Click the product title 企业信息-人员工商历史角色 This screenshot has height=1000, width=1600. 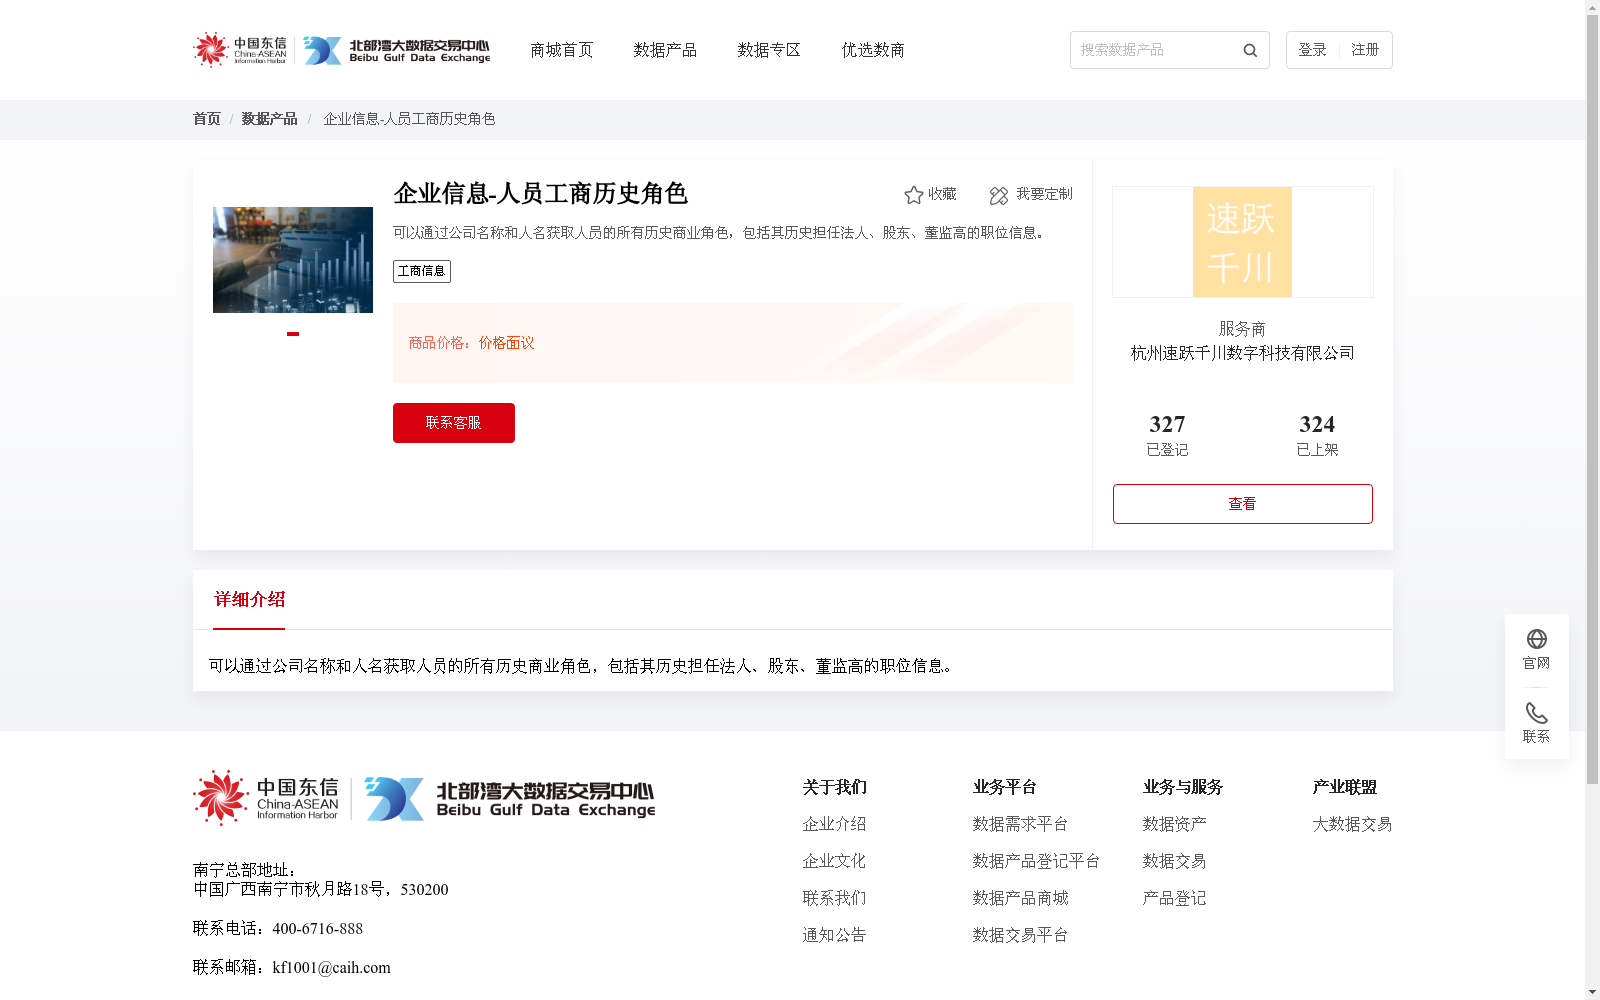540,193
